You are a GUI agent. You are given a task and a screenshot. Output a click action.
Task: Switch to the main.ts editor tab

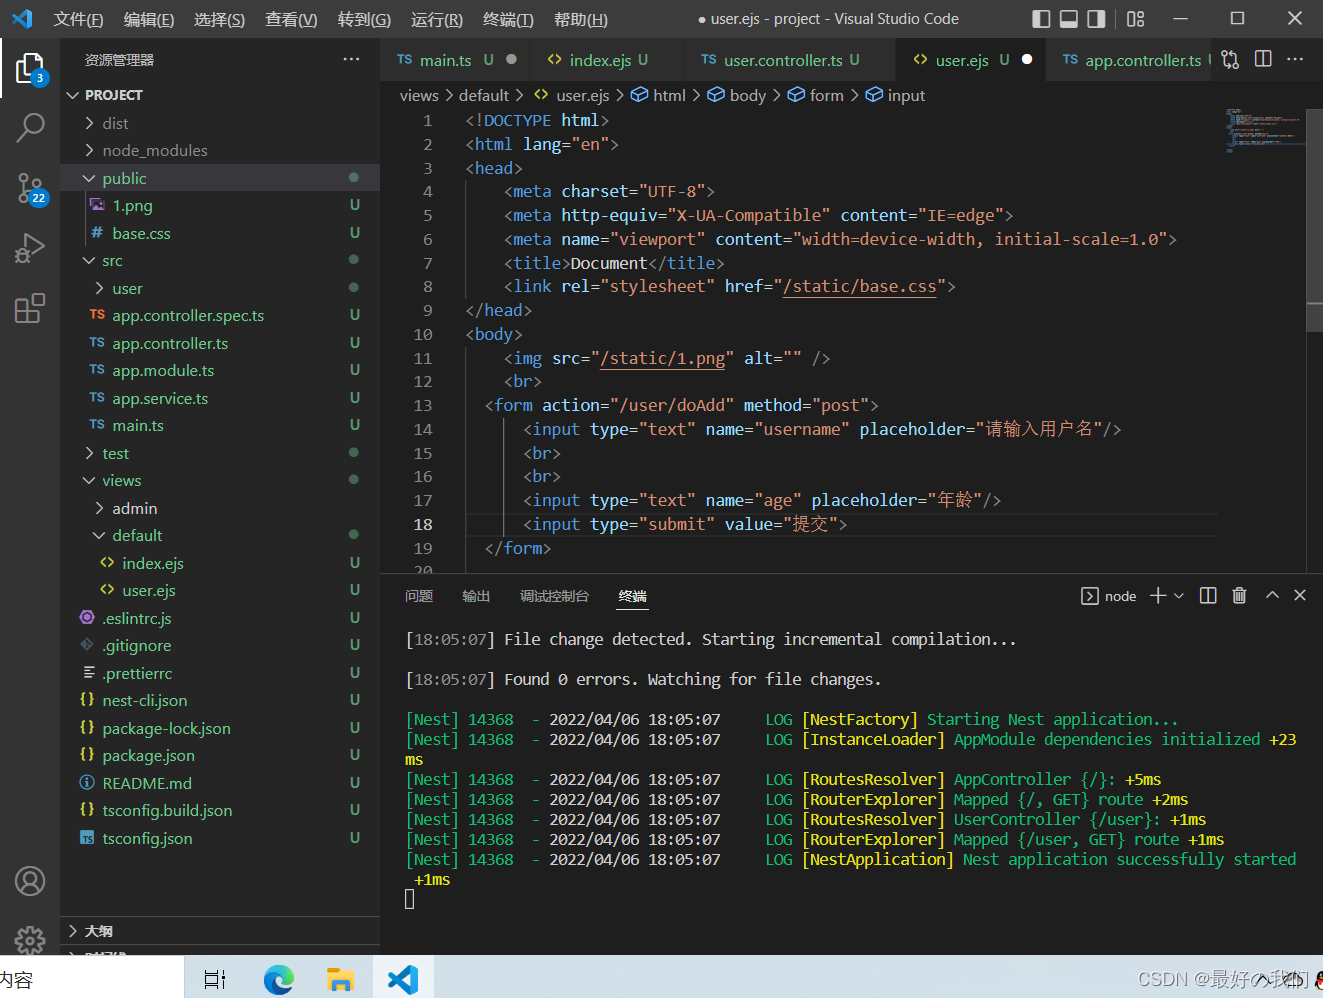pos(456,60)
